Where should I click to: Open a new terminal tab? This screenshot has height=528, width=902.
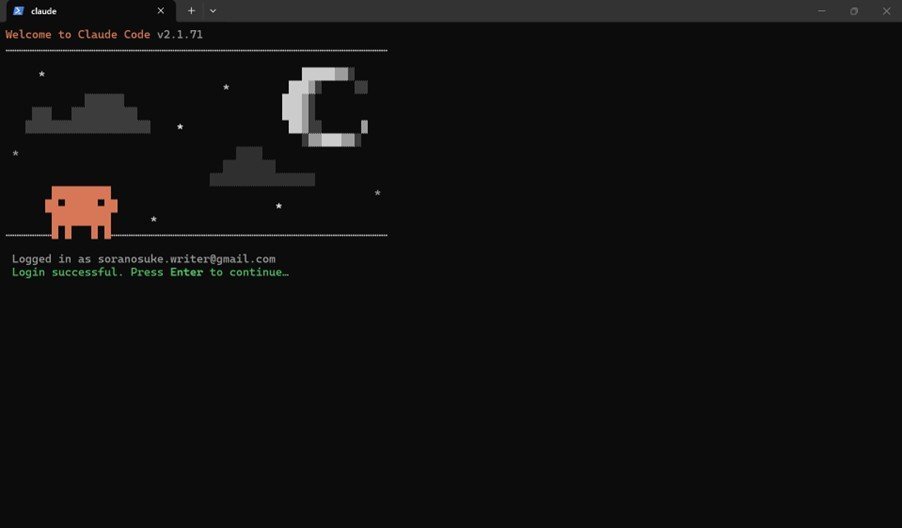(x=192, y=11)
